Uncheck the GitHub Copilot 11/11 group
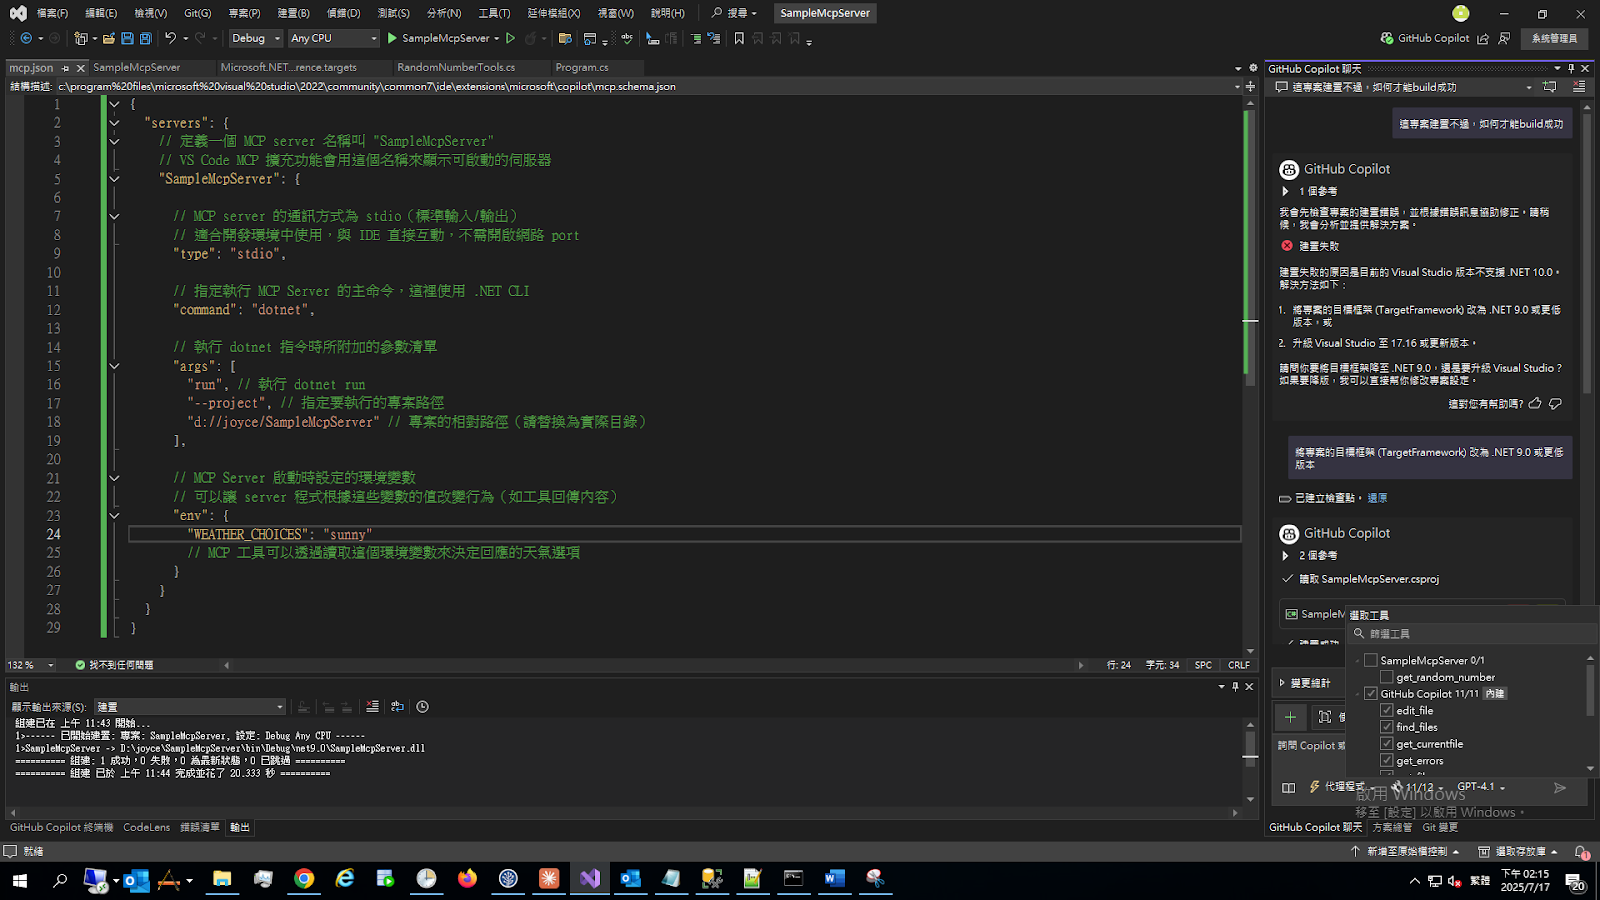The image size is (1600, 900). coord(1371,693)
